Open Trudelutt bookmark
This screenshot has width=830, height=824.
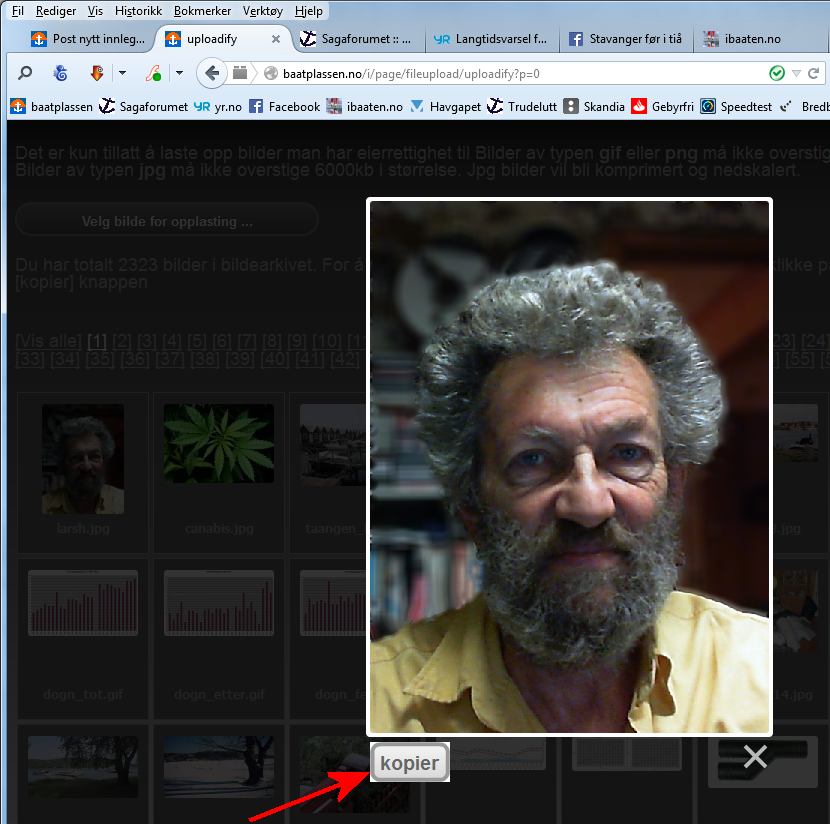[x=522, y=106]
